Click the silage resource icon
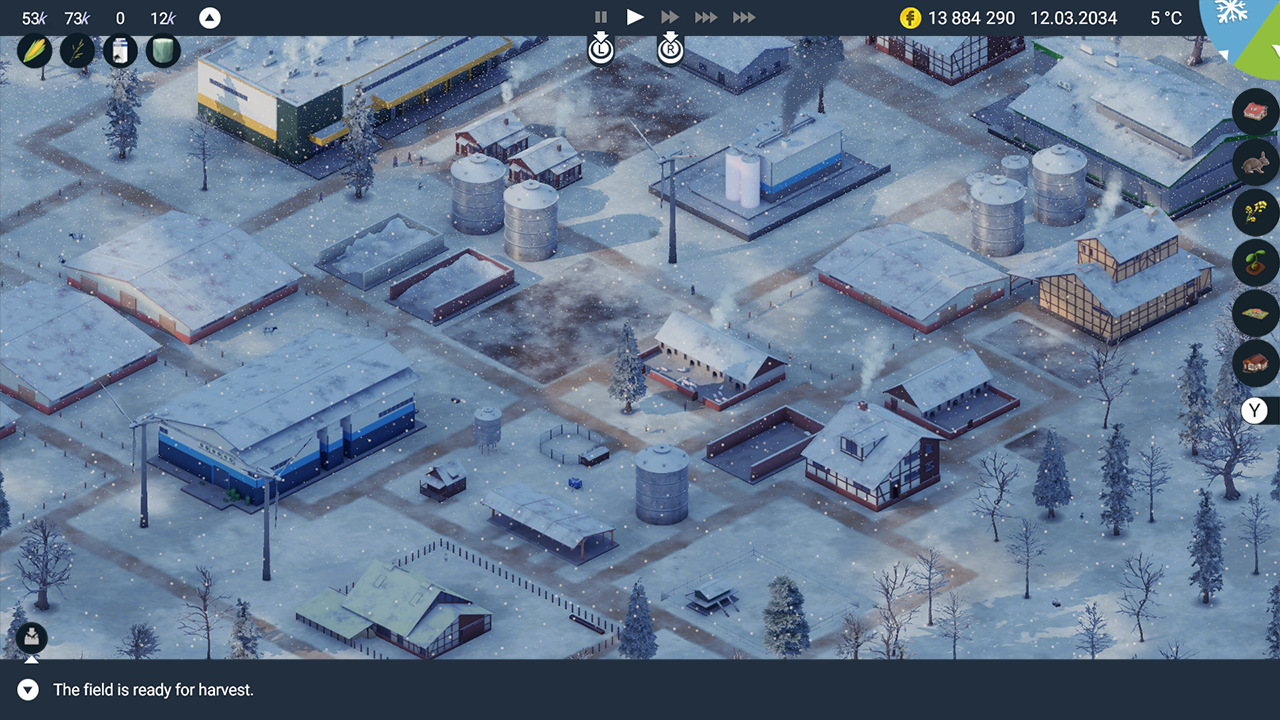Image resolution: width=1280 pixels, height=720 pixels. pos(161,50)
